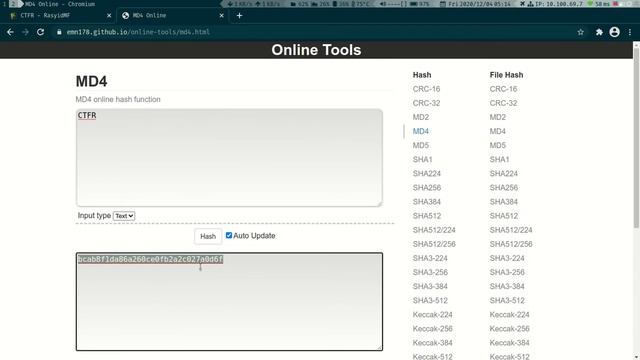This screenshot has width=640, height=360.
Task: Open SHA224 in the Hash column
Action: (x=427, y=173)
